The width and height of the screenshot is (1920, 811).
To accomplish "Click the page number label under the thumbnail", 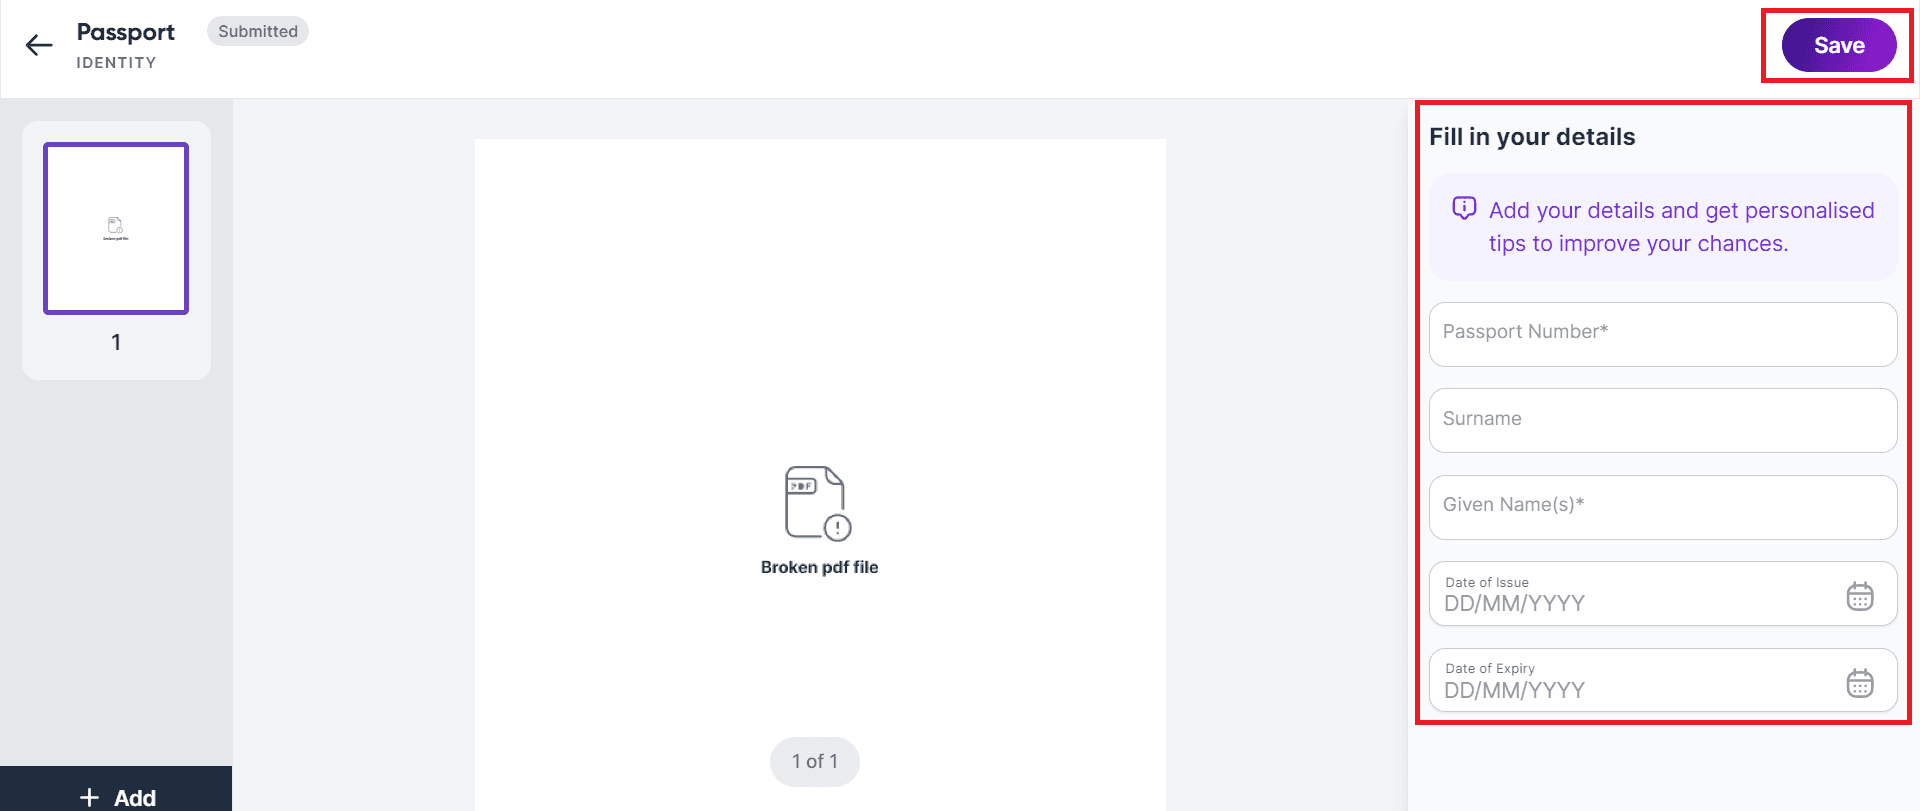I will [116, 342].
